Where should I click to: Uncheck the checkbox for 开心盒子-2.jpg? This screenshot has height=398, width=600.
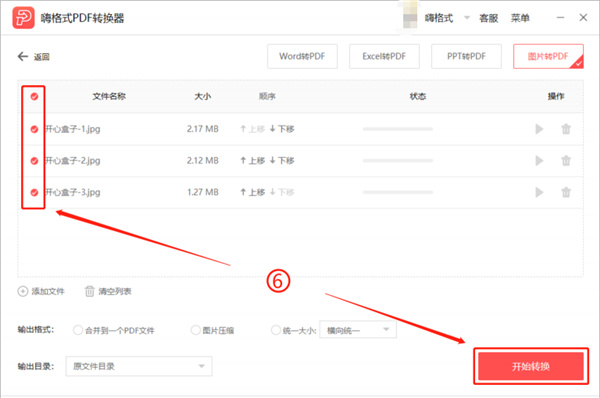34,161
